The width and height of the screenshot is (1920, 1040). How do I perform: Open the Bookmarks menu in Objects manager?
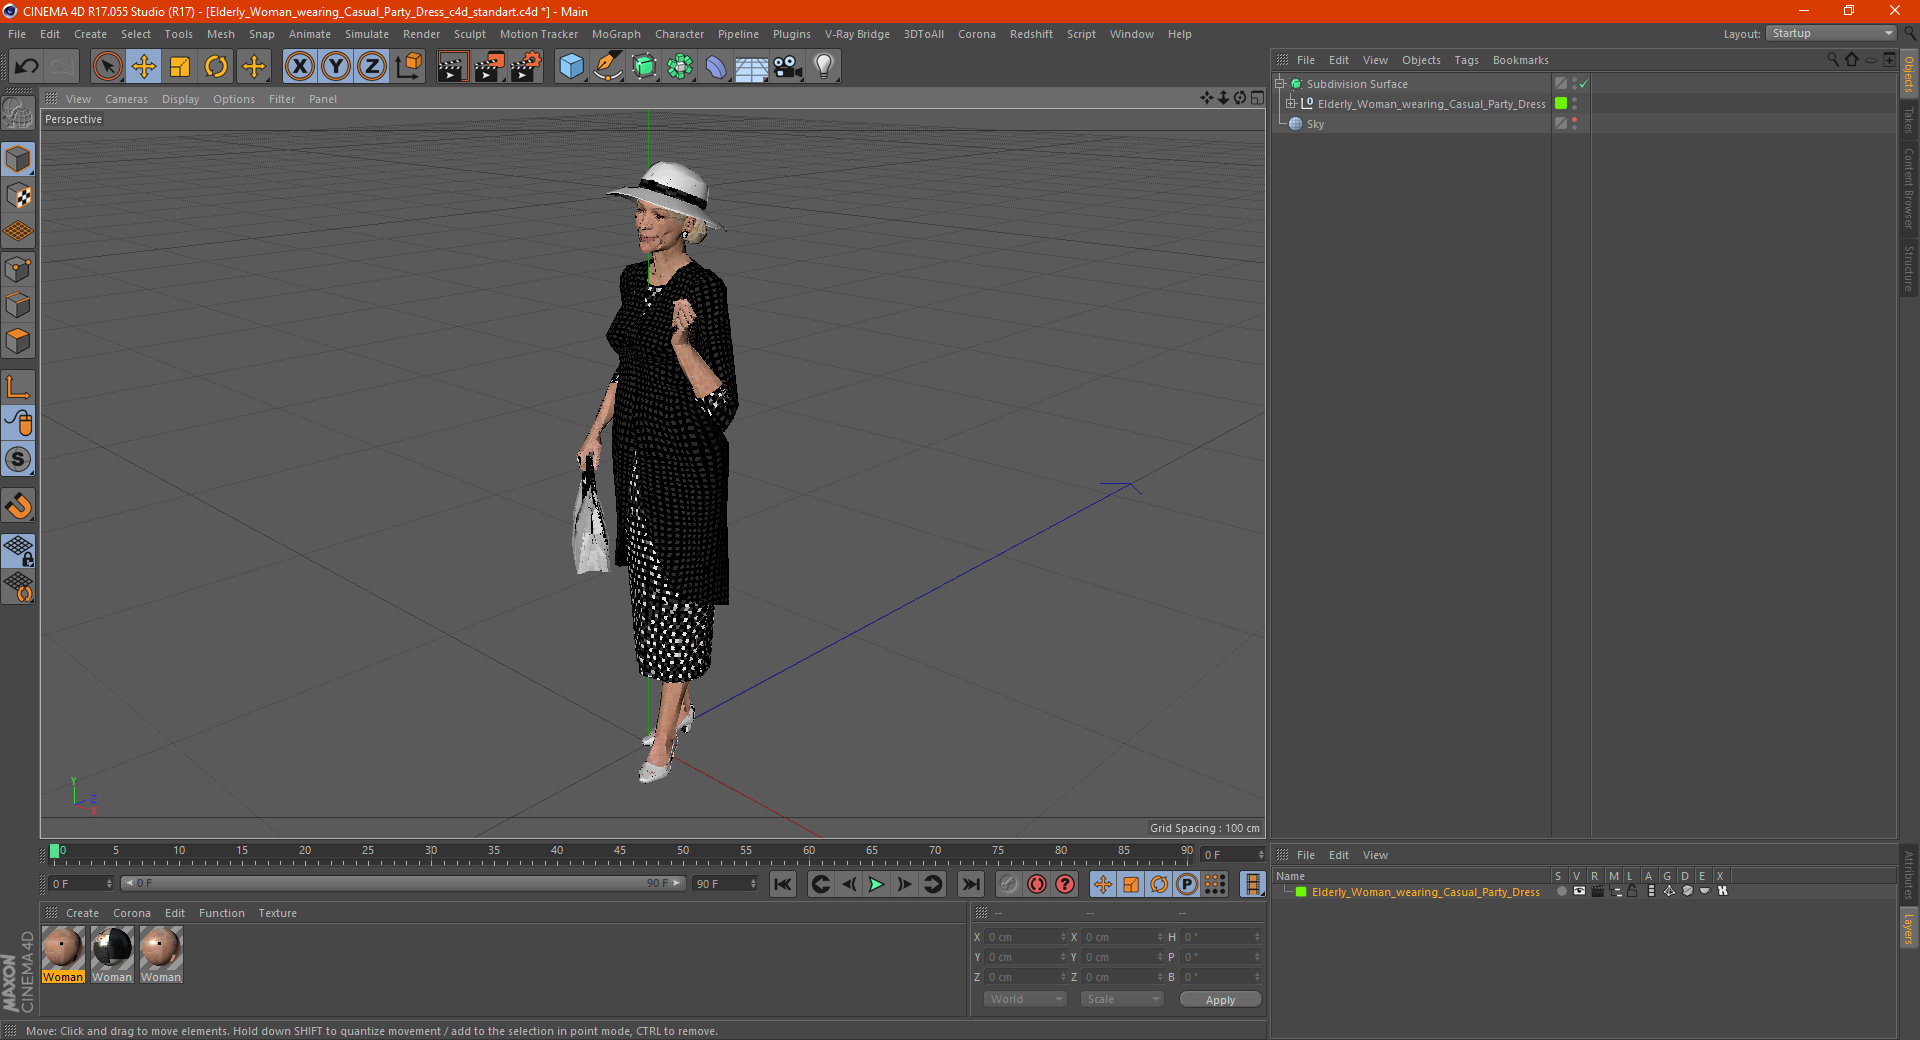[1520, 60]
